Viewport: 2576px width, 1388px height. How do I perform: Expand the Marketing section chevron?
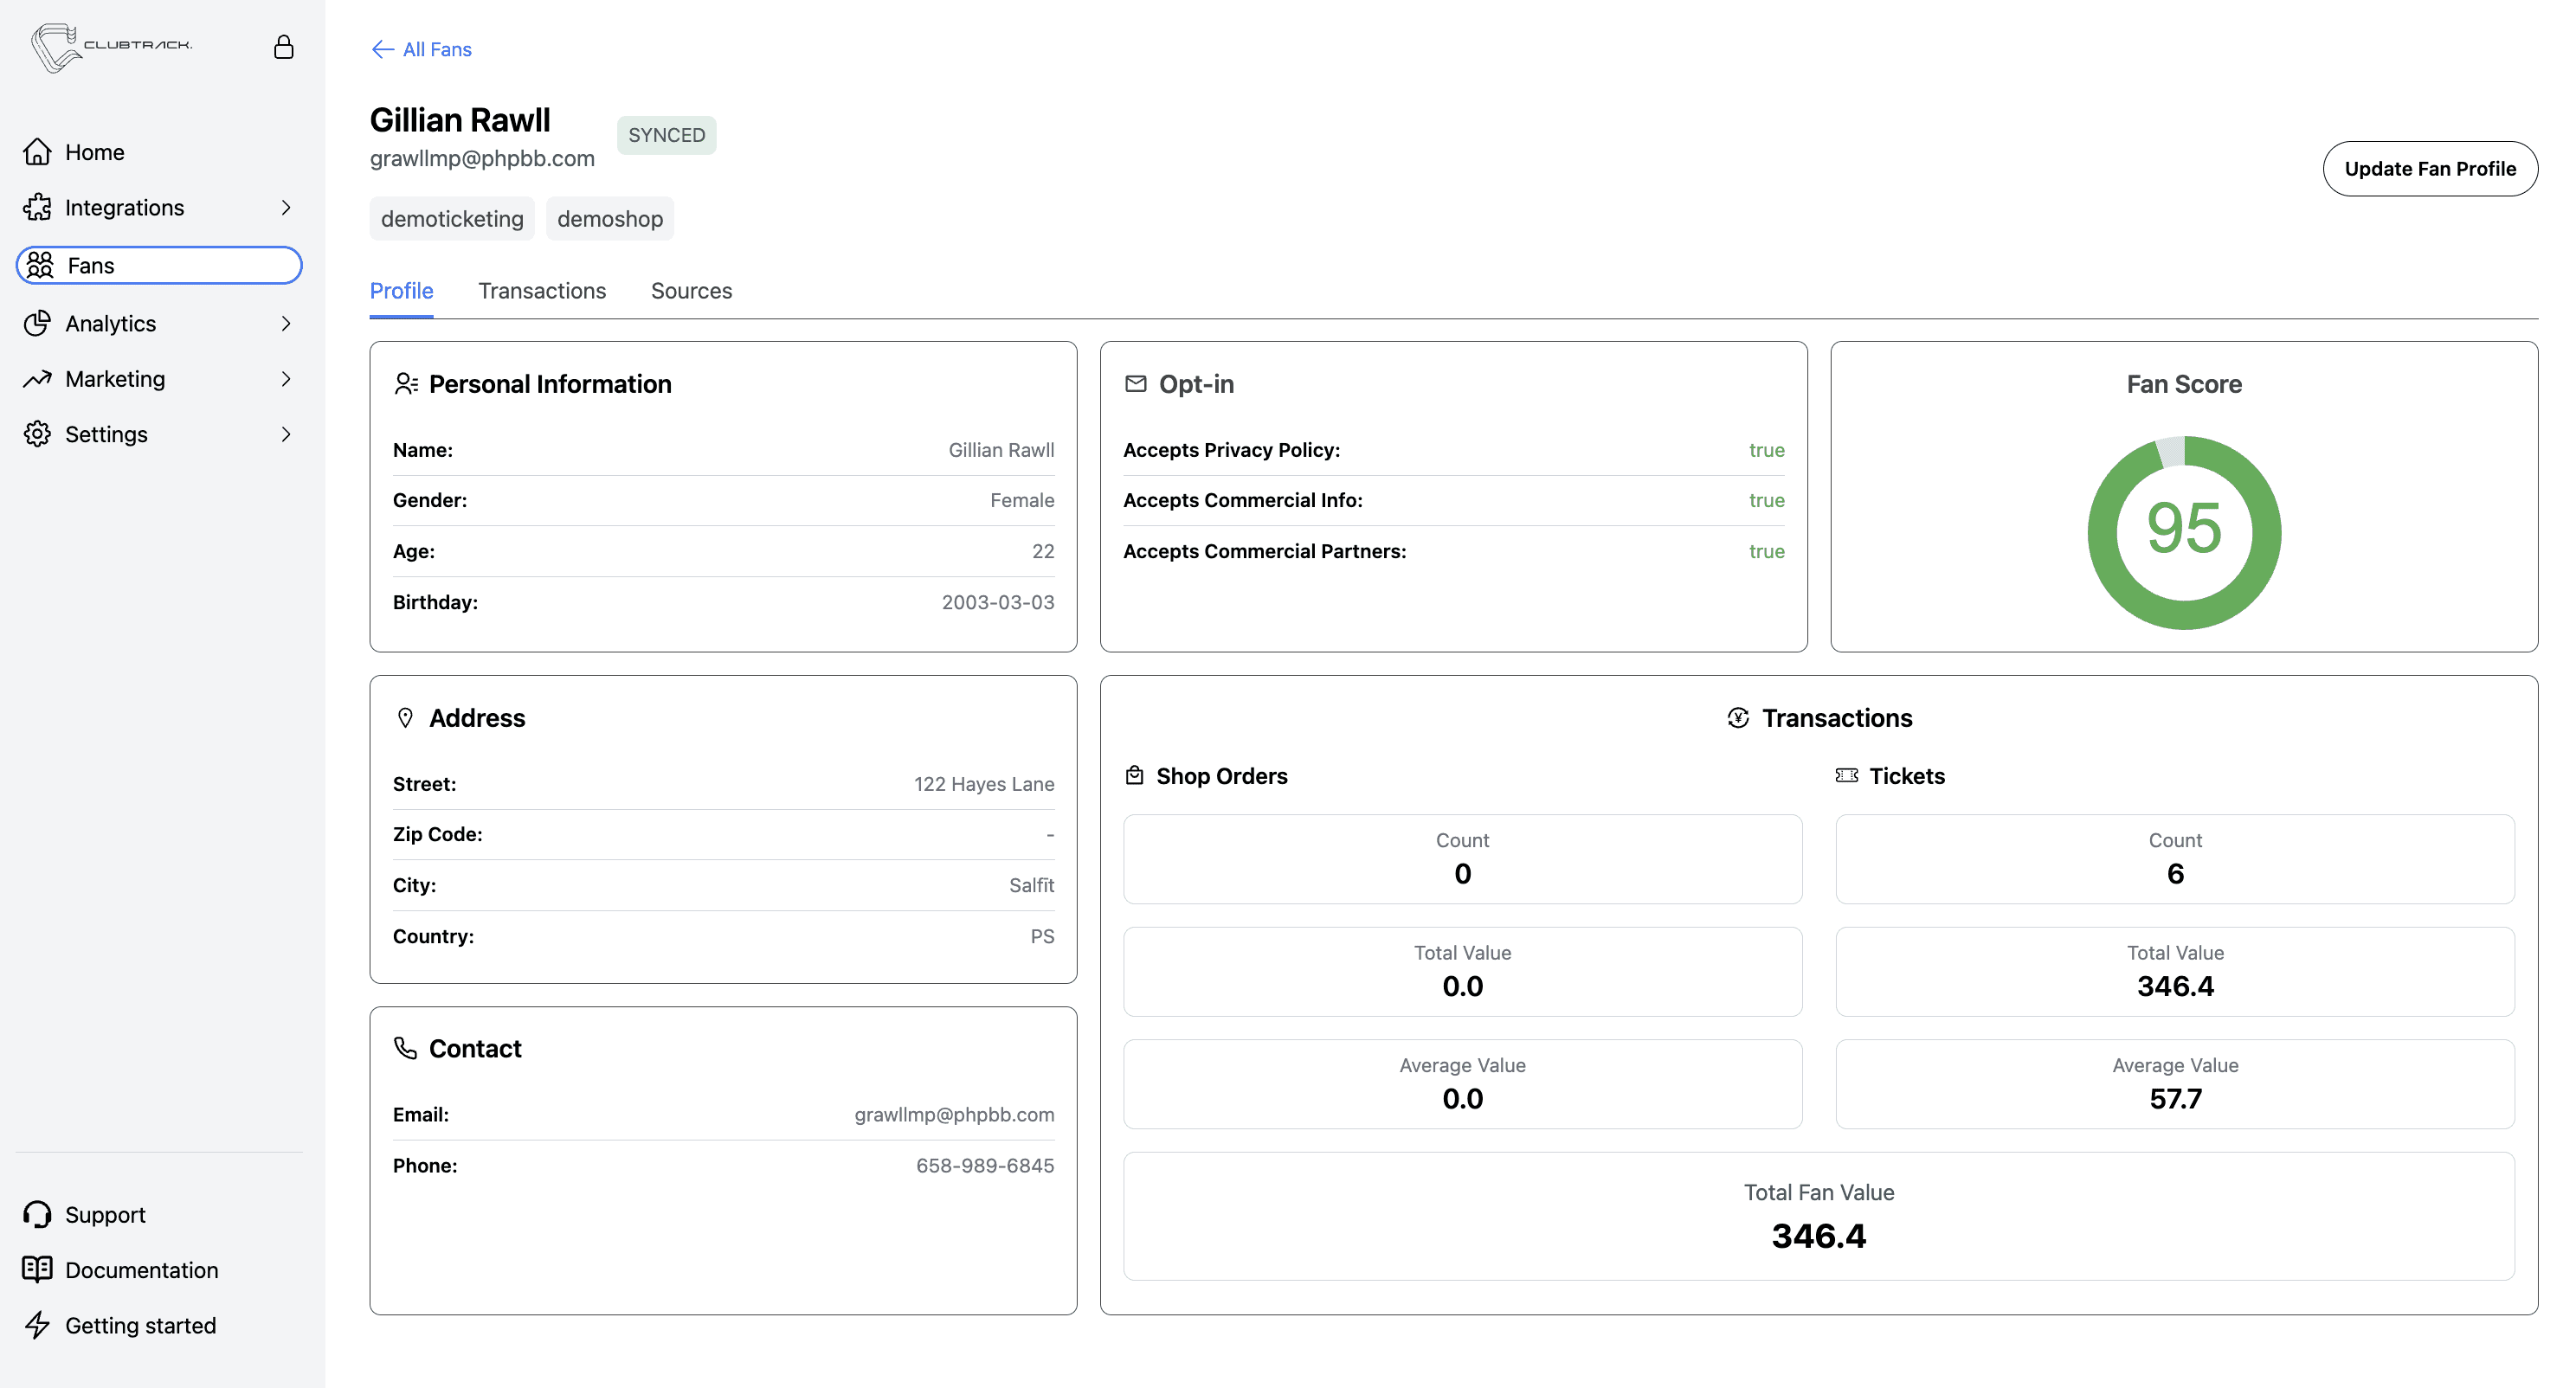point(286,379)
